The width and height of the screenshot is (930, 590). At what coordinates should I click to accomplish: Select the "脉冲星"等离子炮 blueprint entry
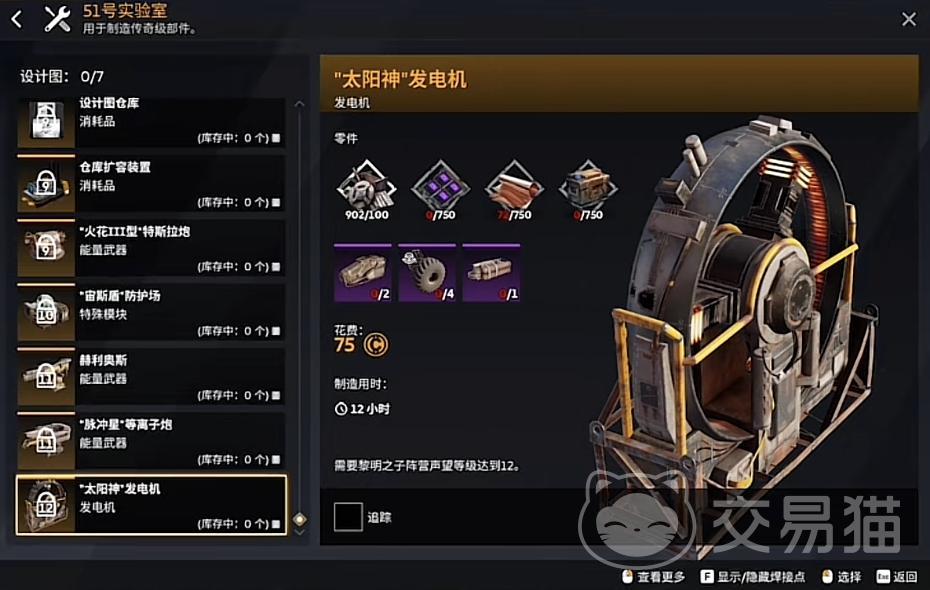pos(151,441)
